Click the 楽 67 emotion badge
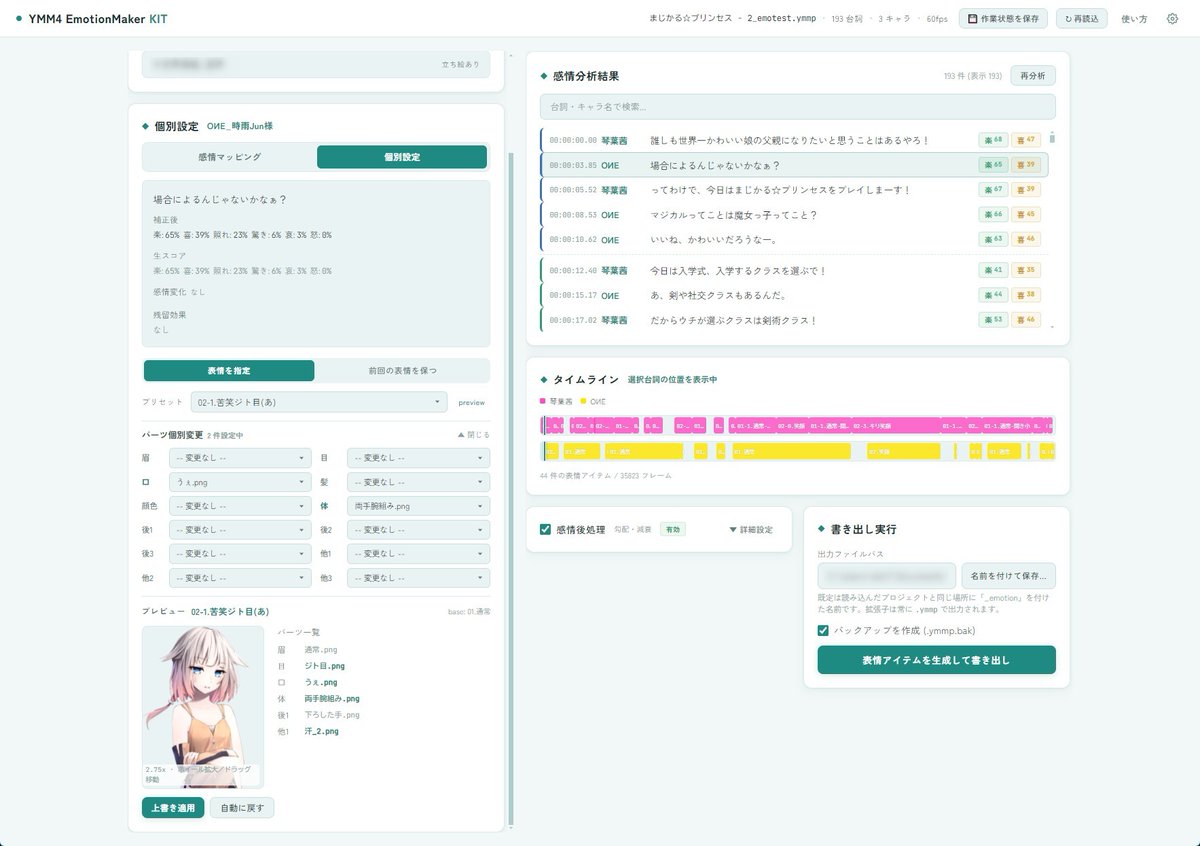Viewport: 1200px width, 846px height. (993, 190)
